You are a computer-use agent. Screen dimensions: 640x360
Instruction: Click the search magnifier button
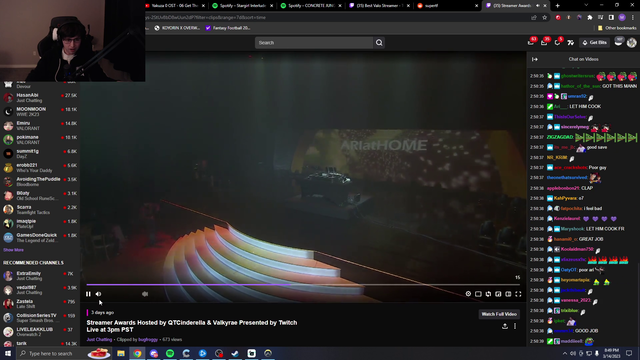tap(379, 42)
